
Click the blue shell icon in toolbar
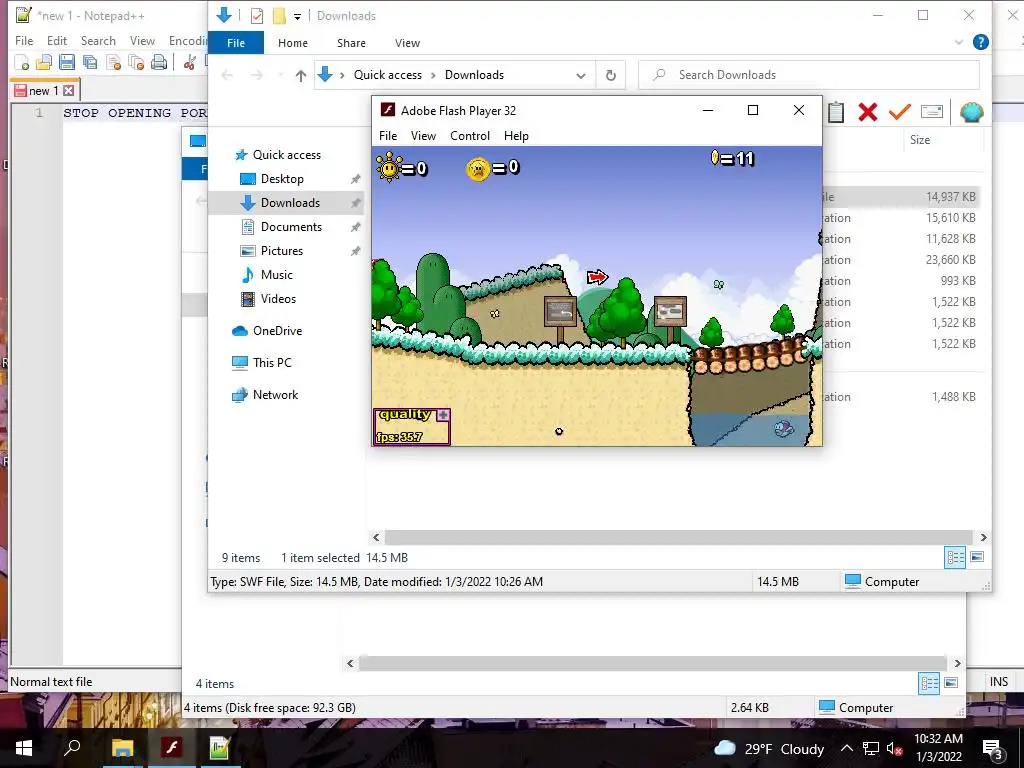[972, 112]
